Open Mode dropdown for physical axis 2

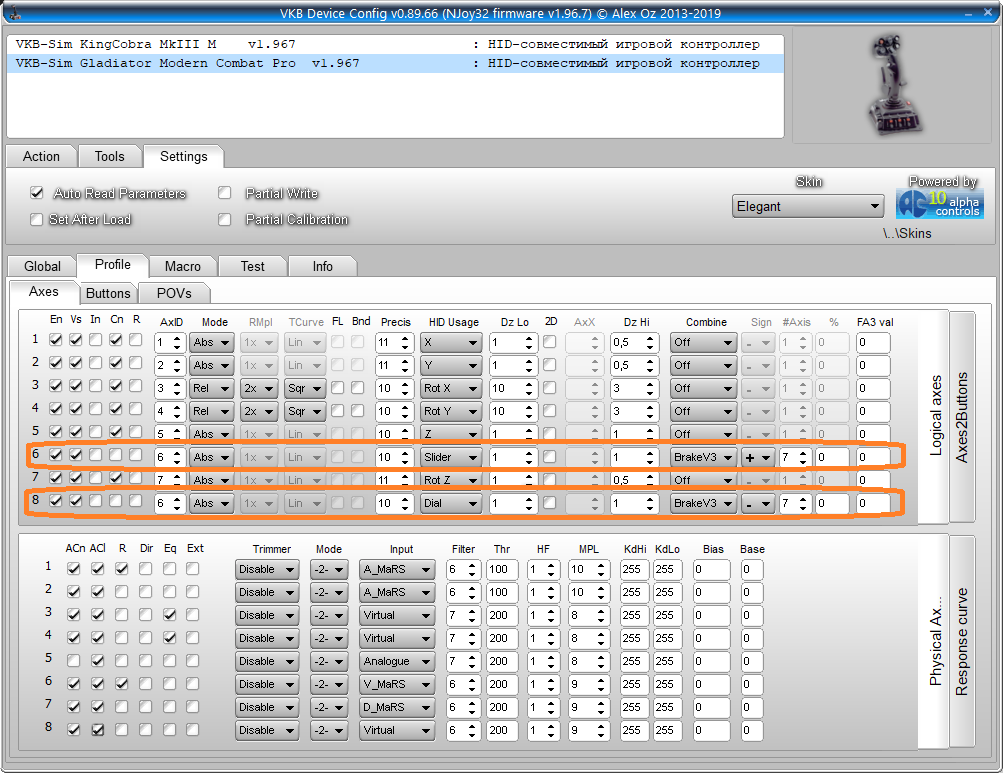point(329,593)
